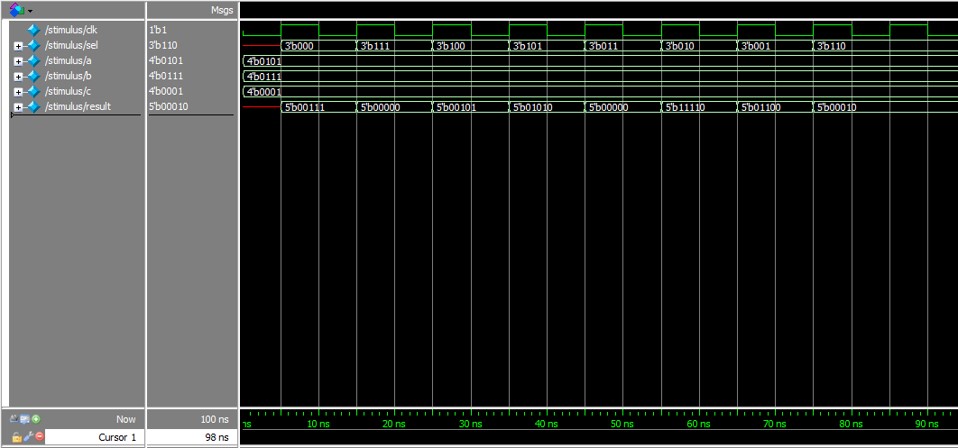The width and height of the screenshot is (958, 448).
Task: Click the 5'b00010 segment on result waveform
Action: tap(885, 108)
